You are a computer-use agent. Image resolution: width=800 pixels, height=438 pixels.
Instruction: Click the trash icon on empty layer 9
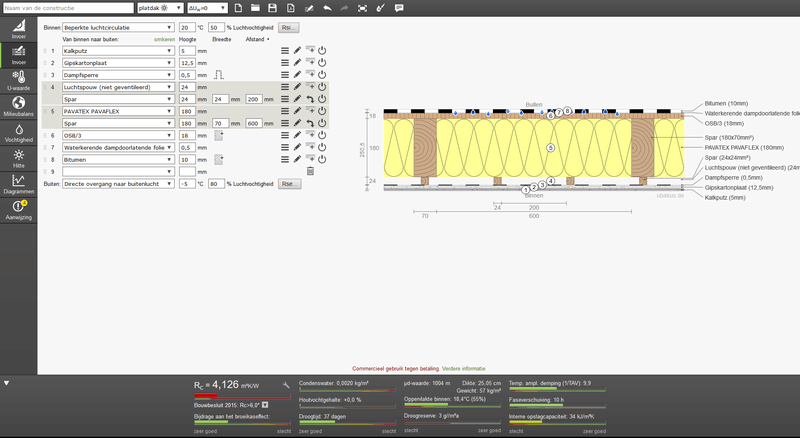pyautogui.click(x=310, y=172)
